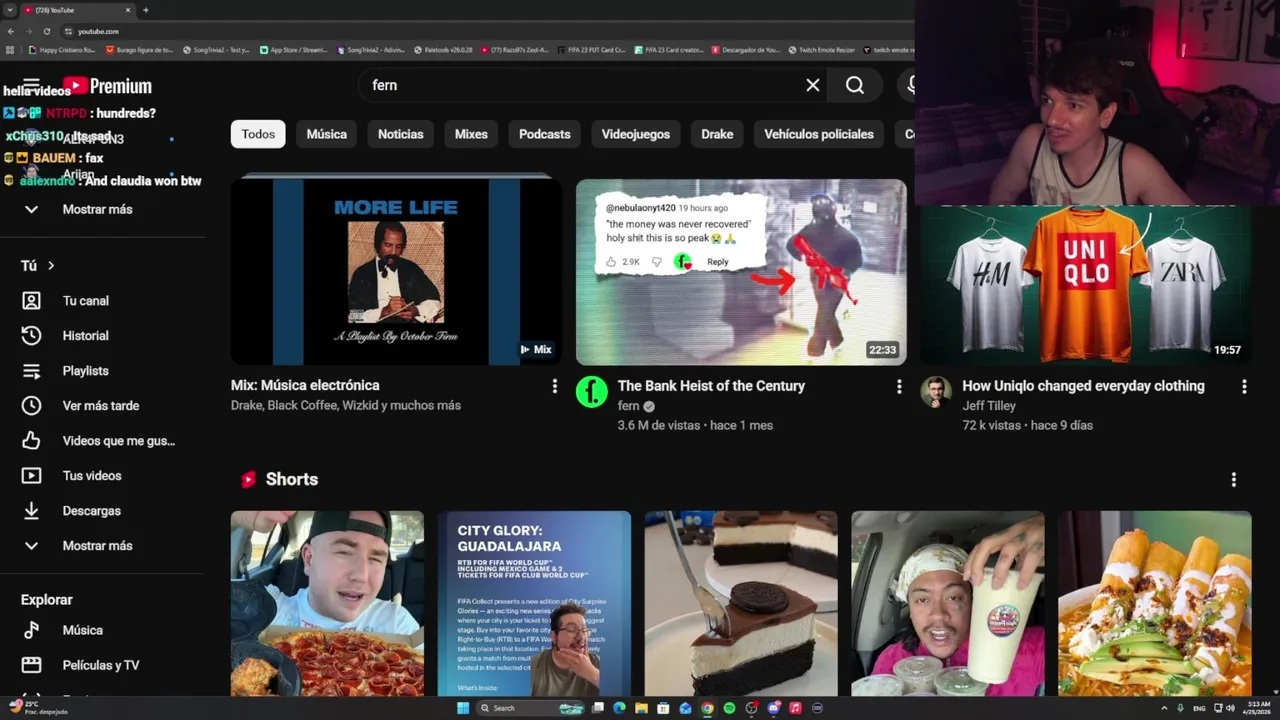Open the City Glory: Guadalajara Short
The width and height of the screenshot is (1280, 720).
tap(534, 603)
